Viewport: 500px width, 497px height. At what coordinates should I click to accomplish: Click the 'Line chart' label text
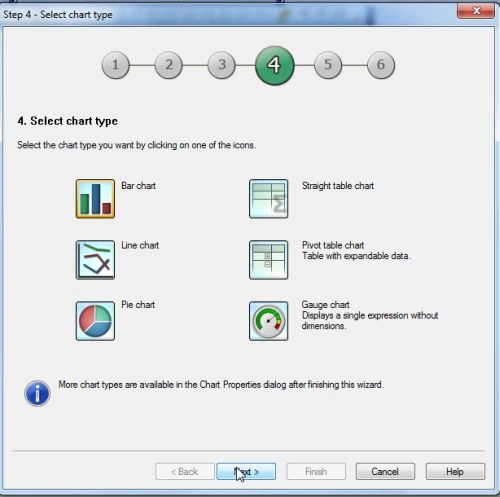pyautogui.click(x=140, y=245)
